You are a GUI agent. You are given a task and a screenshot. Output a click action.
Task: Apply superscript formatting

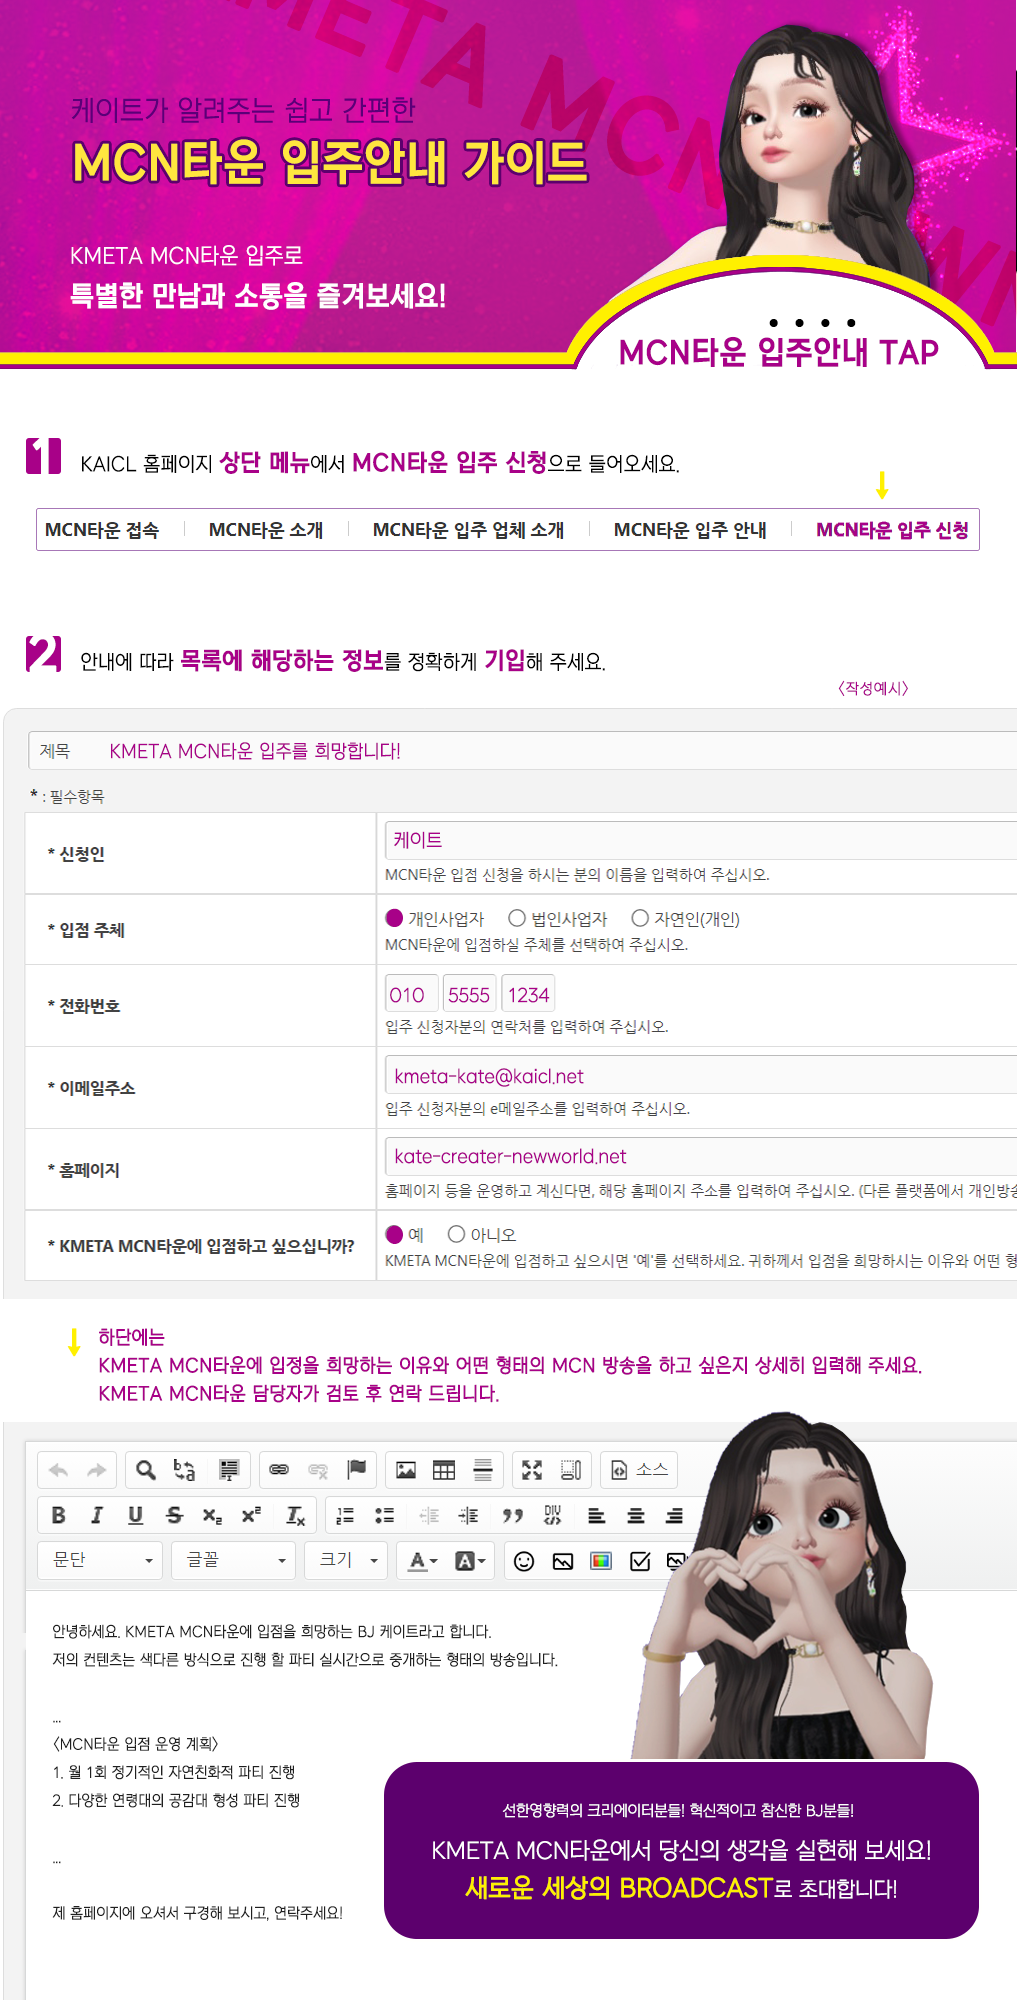pyautogui.click(x=251, y=1515)
